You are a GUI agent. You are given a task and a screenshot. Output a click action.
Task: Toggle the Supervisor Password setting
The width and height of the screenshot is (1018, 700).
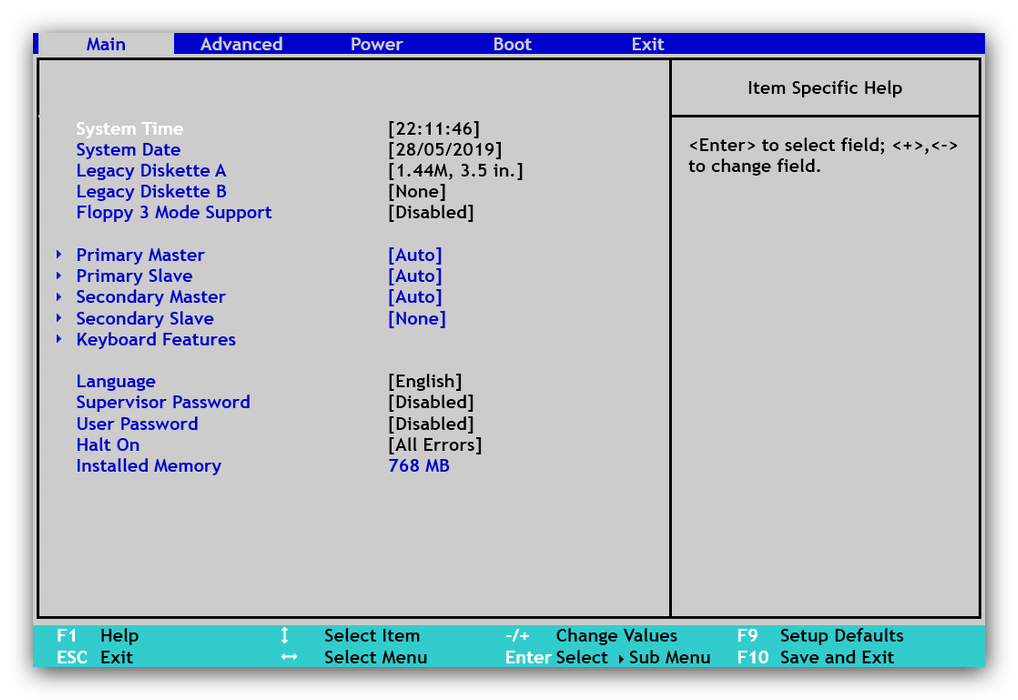click(430, 402)
